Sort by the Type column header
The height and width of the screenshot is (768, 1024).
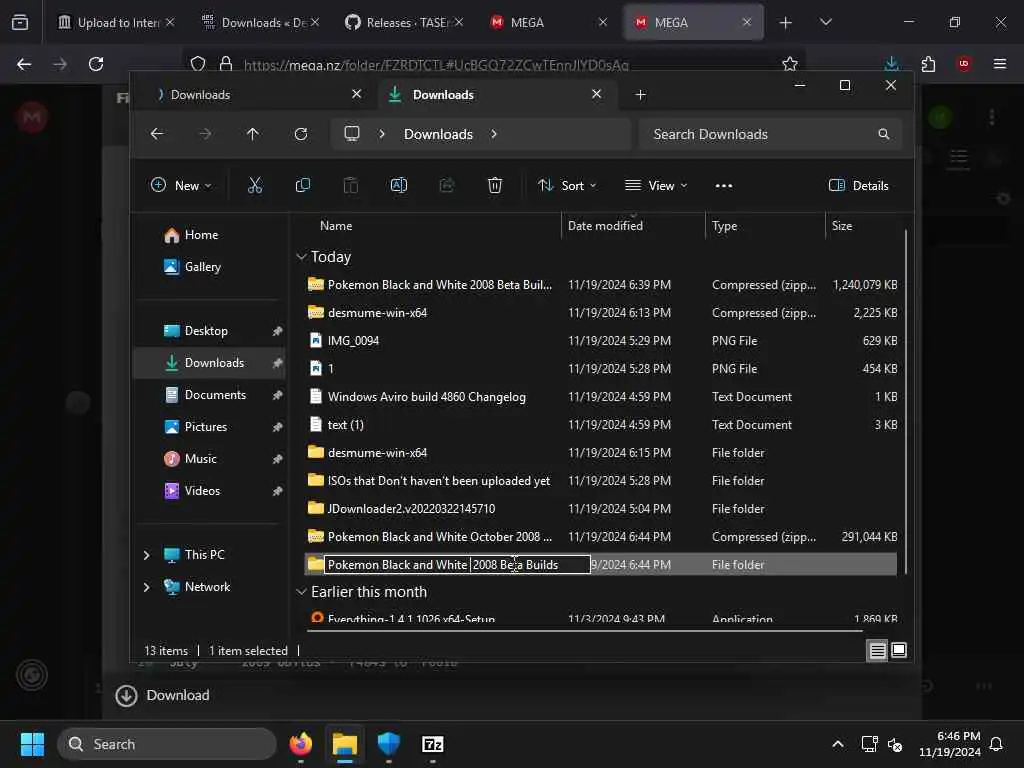(724, 226)
